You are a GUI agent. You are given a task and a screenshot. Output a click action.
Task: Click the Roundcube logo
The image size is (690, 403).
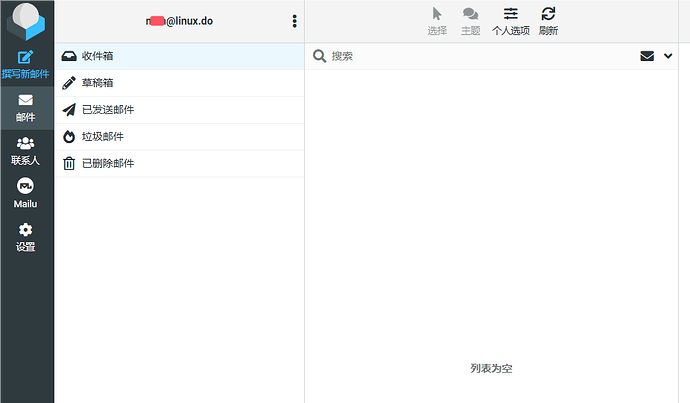click(26, 21)
